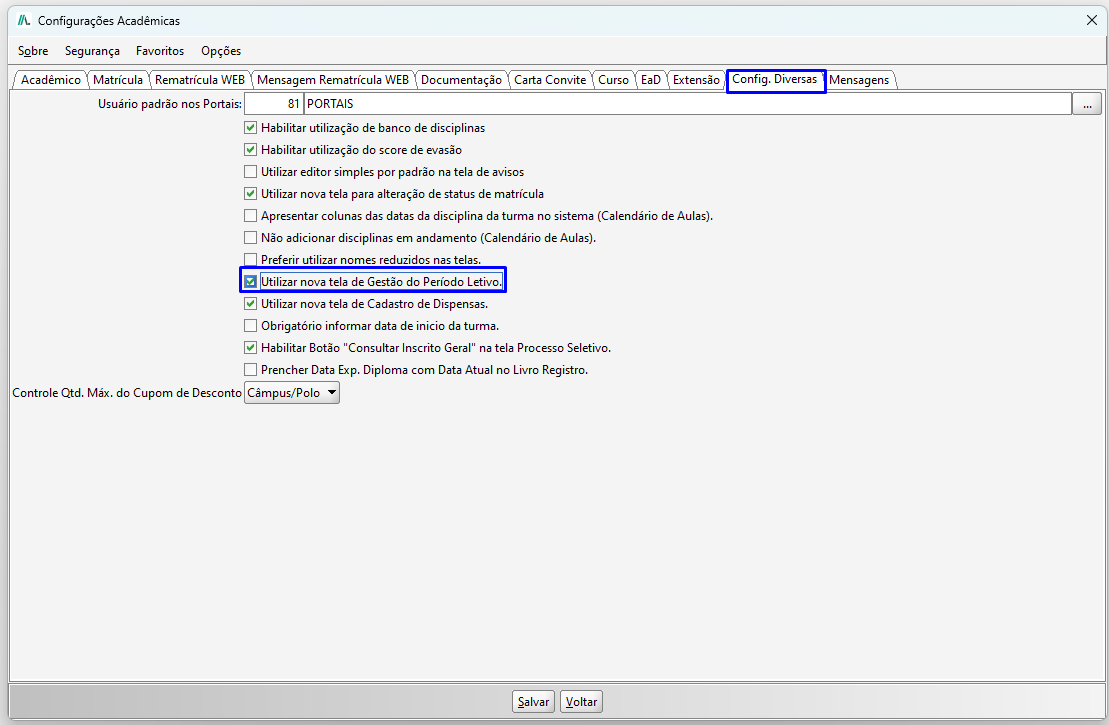Switch to the Curso tab
1109x725 pixels.
point(613,80)
